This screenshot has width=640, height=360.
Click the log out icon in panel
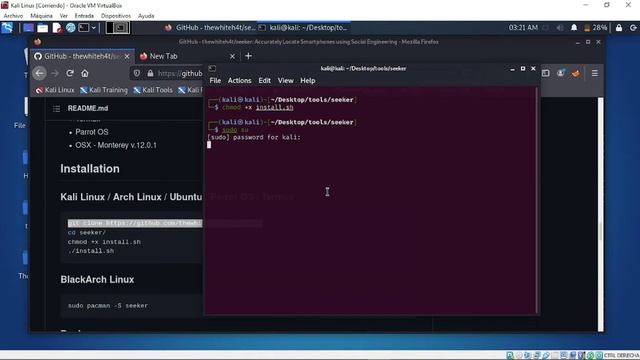click(633, 27)
